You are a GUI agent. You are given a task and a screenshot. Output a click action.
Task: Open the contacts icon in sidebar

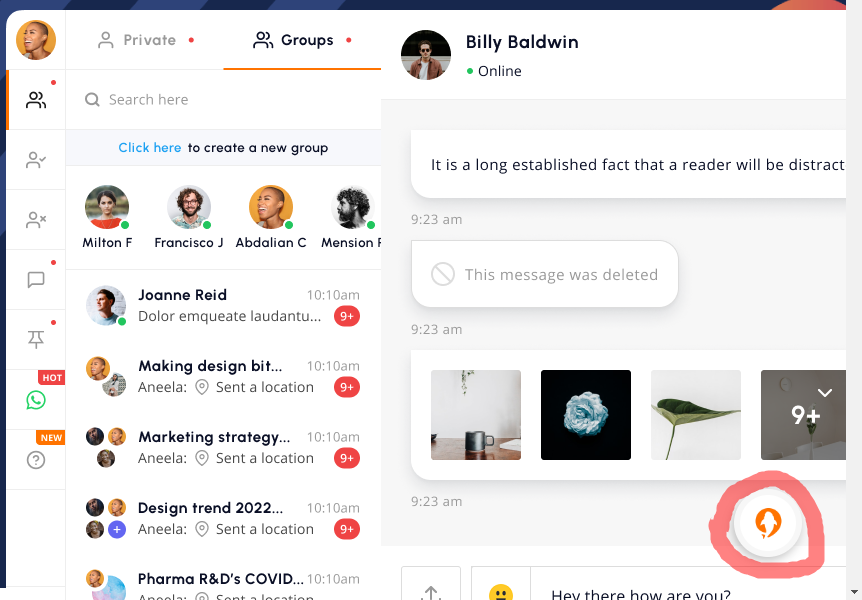point(36,100)
